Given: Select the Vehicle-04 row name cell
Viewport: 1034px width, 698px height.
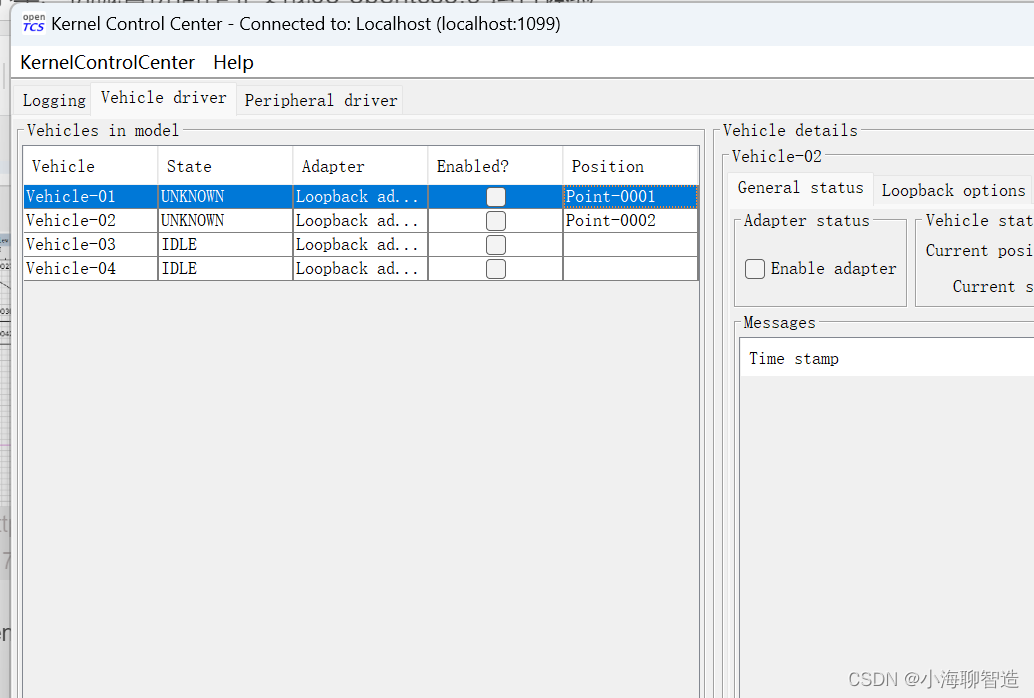Looking at the screenshot, I should (90, 269).
